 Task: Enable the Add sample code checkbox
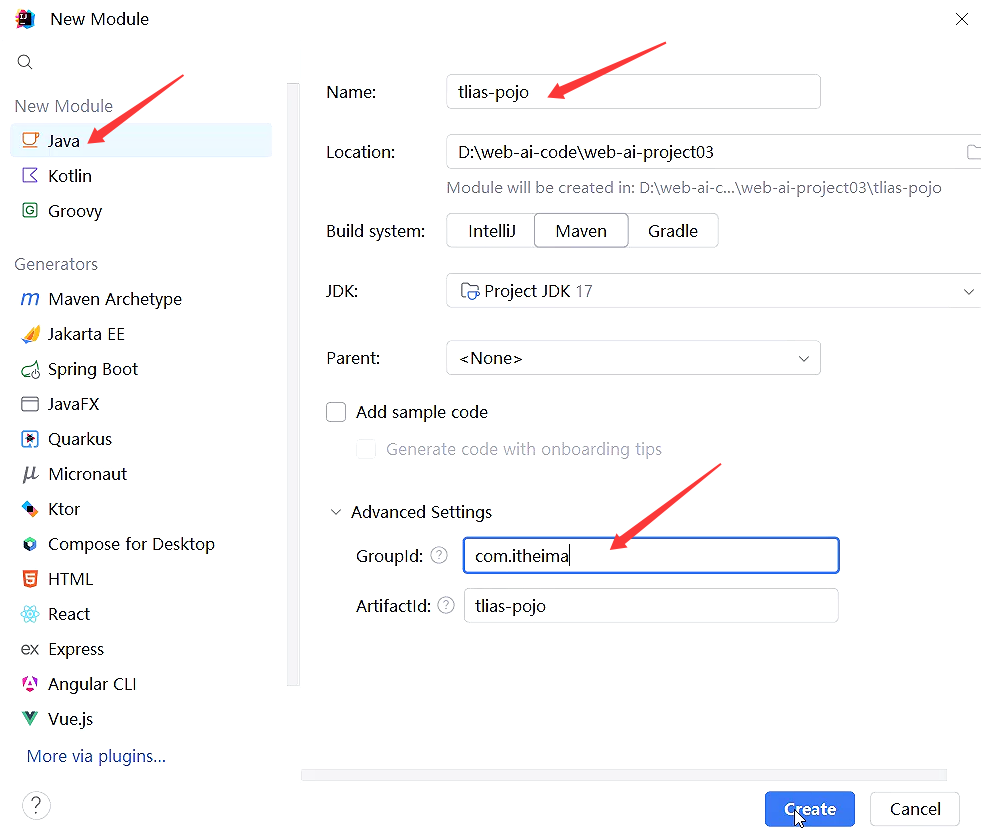point(336,412)
